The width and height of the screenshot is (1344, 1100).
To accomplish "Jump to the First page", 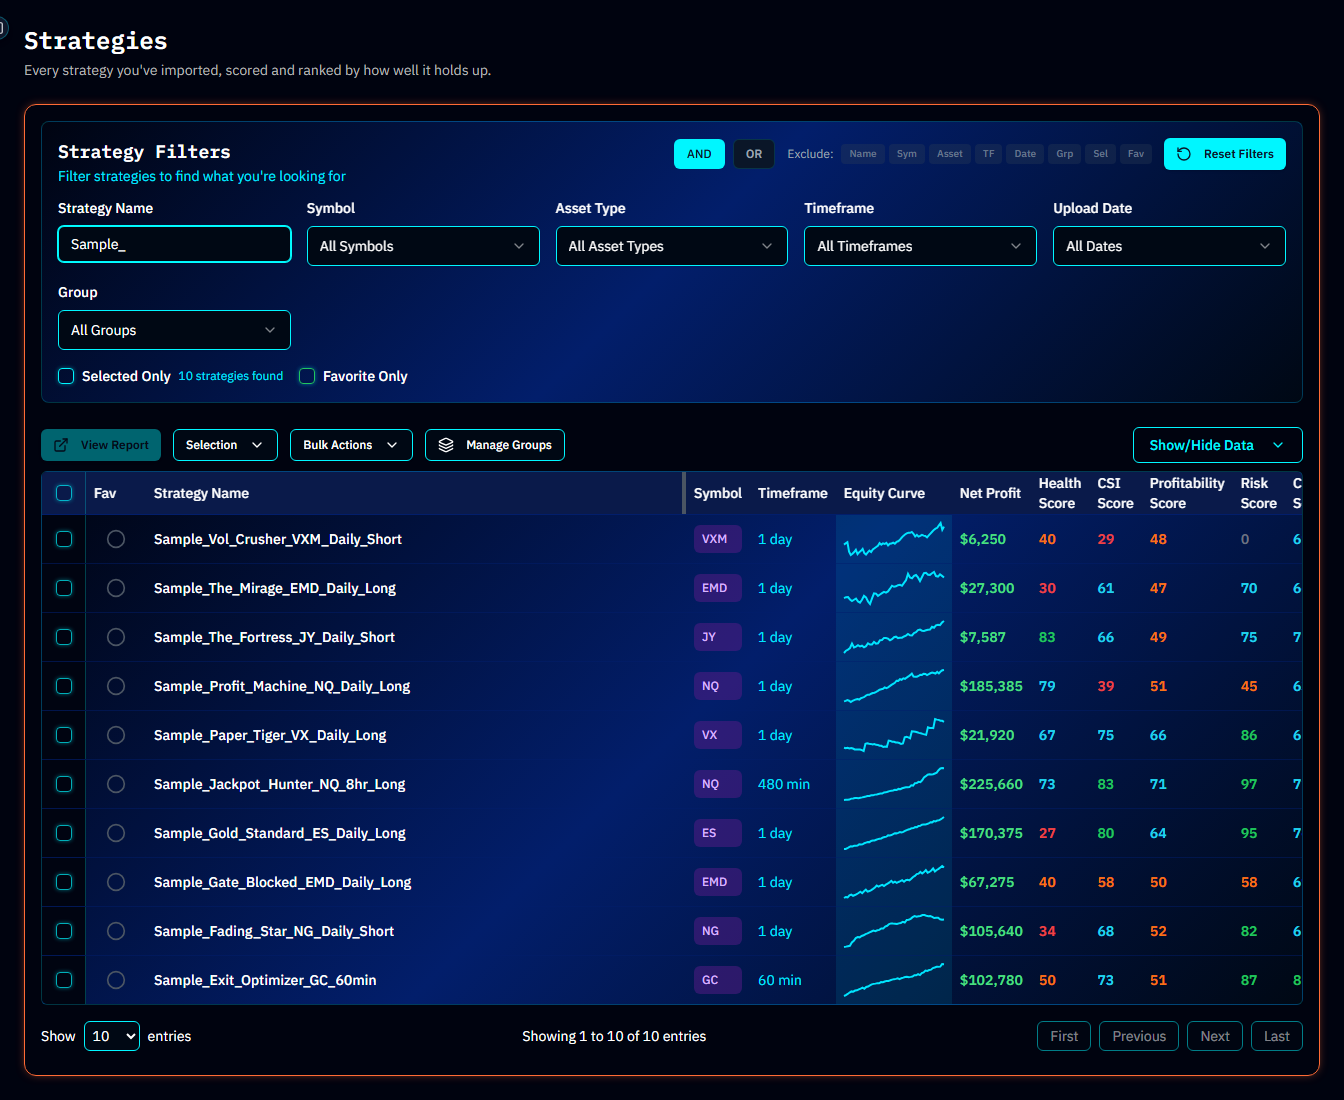I will pos(1064,1036).
